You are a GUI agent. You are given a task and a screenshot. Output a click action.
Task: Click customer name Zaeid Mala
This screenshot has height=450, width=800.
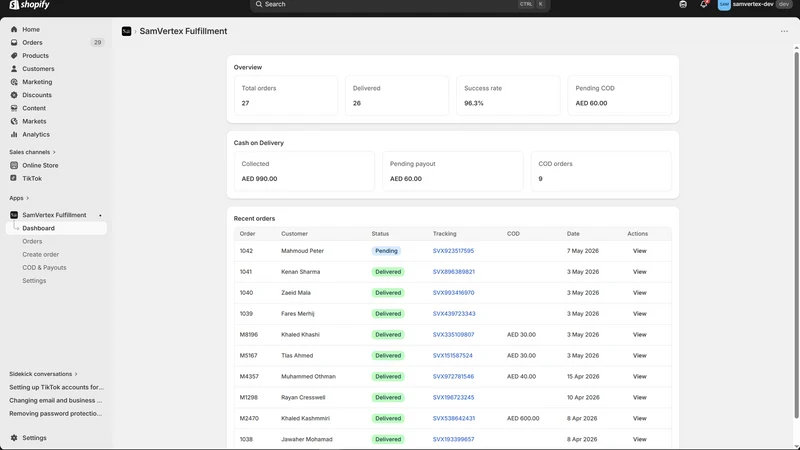tap(295, 293)
